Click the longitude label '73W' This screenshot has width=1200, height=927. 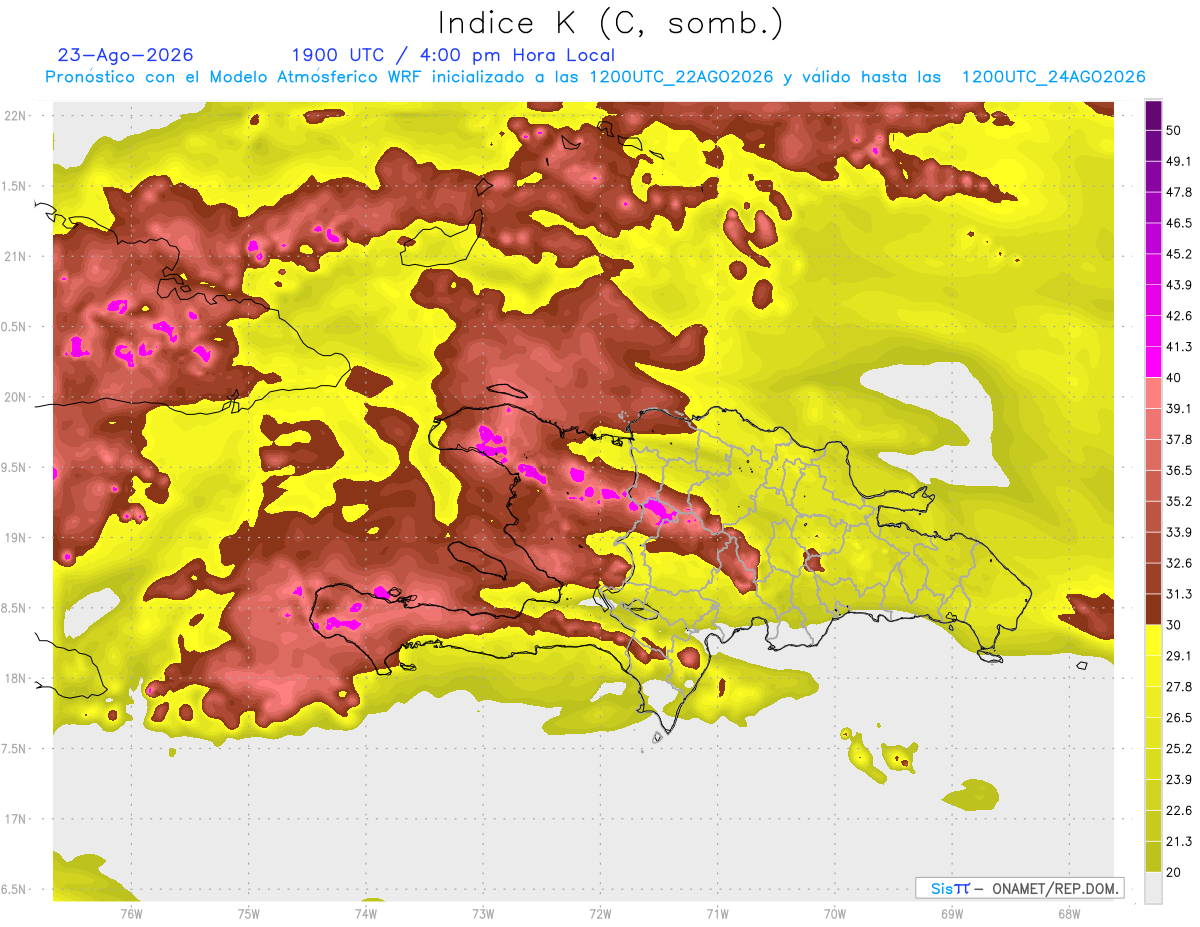click(483, 914)
